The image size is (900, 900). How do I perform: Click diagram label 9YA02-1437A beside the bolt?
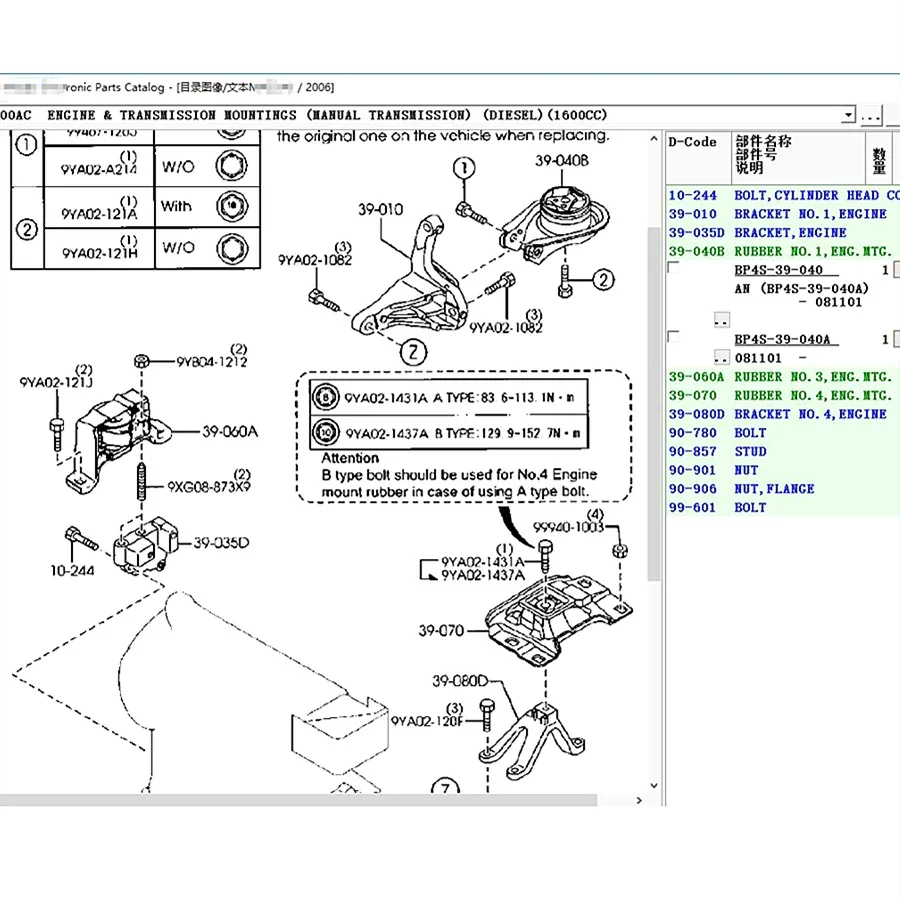[x=482, y=575]
